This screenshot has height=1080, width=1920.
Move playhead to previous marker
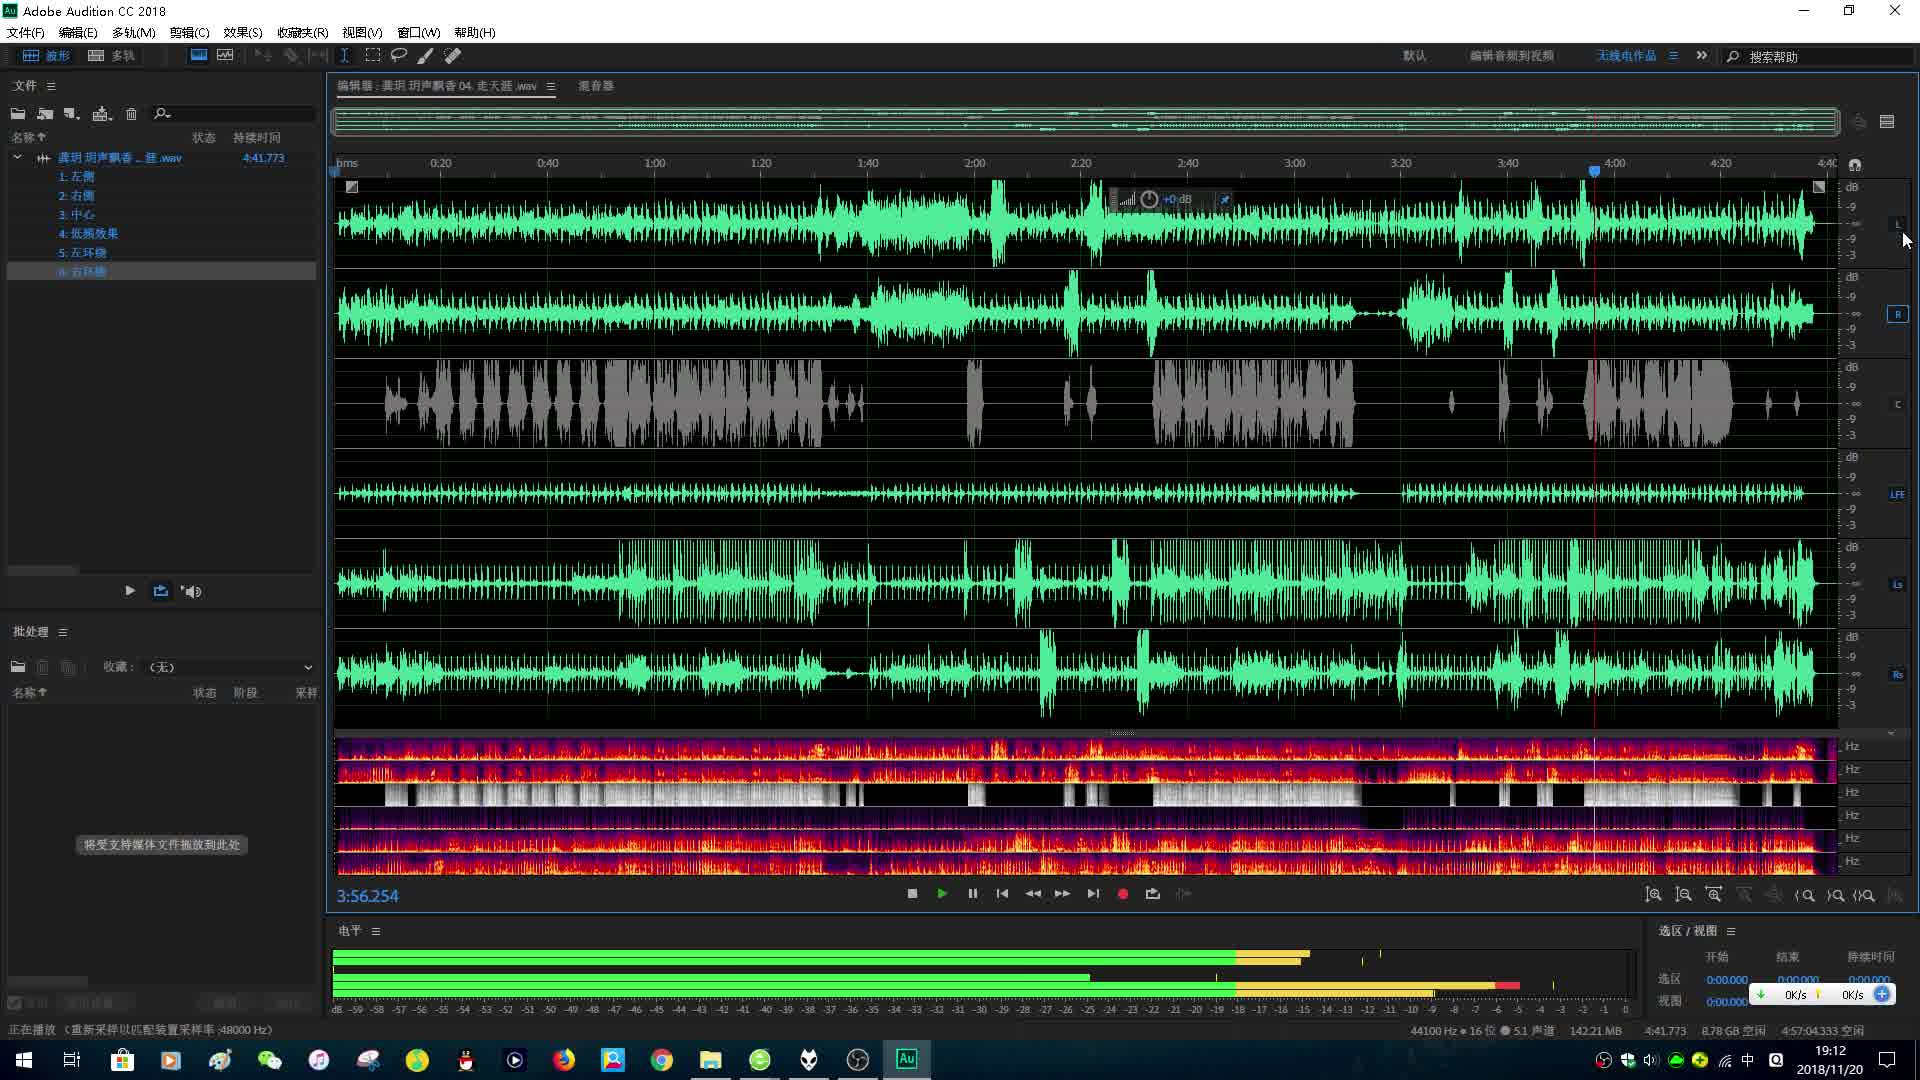click(1002, 894)
